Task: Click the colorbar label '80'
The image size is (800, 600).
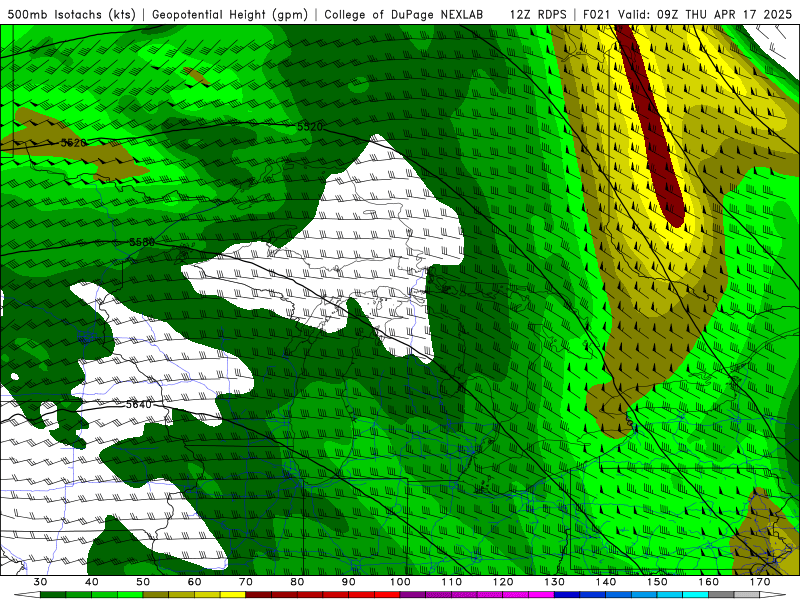Action: (x=297, y=582)
